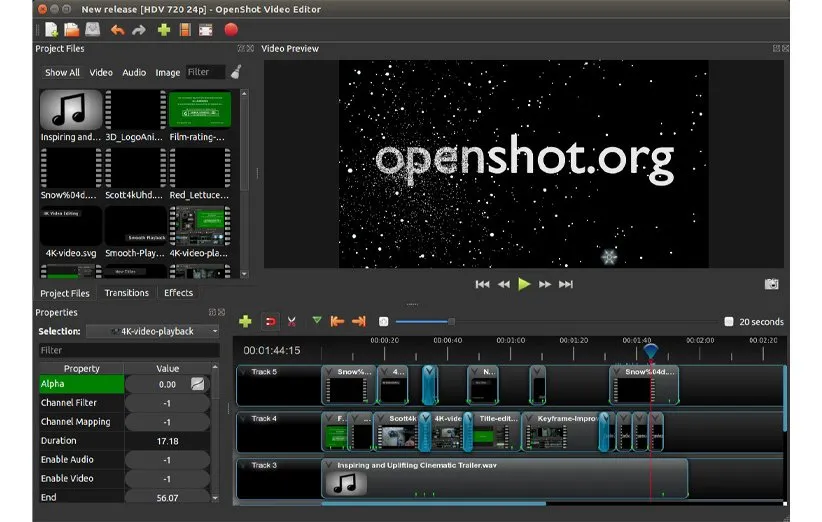This screenshot has height=522, width=822.
Task: Click the Add Marker green triangle icon
Action: click(x=317, y=321)
